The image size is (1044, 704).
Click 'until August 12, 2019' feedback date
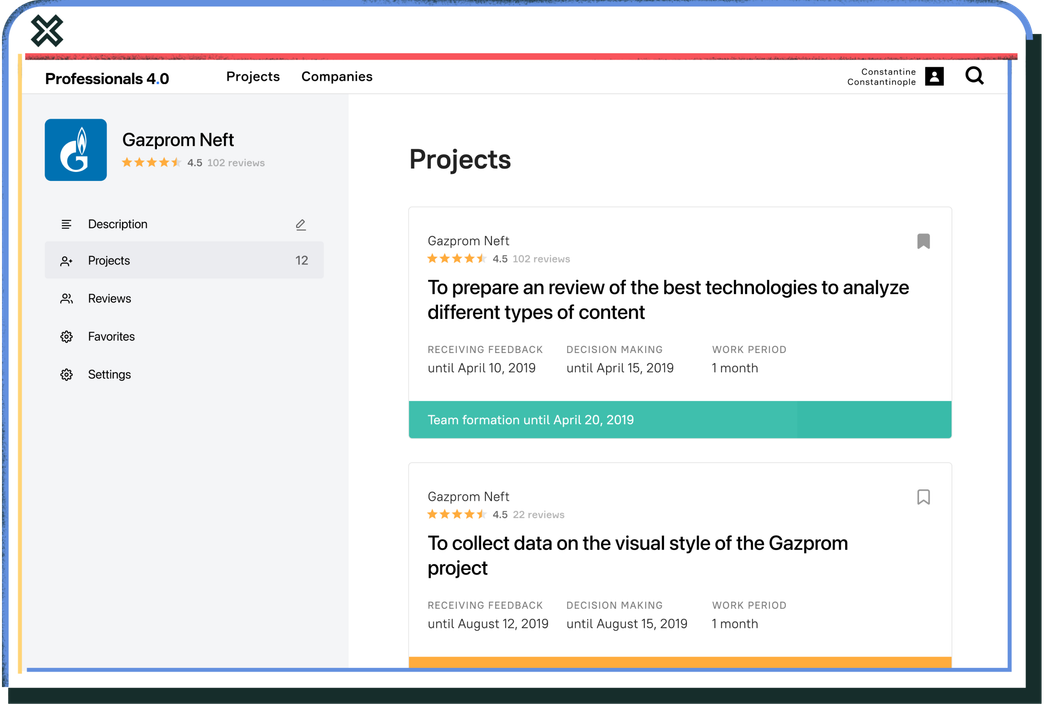click(x=488, y=623)
